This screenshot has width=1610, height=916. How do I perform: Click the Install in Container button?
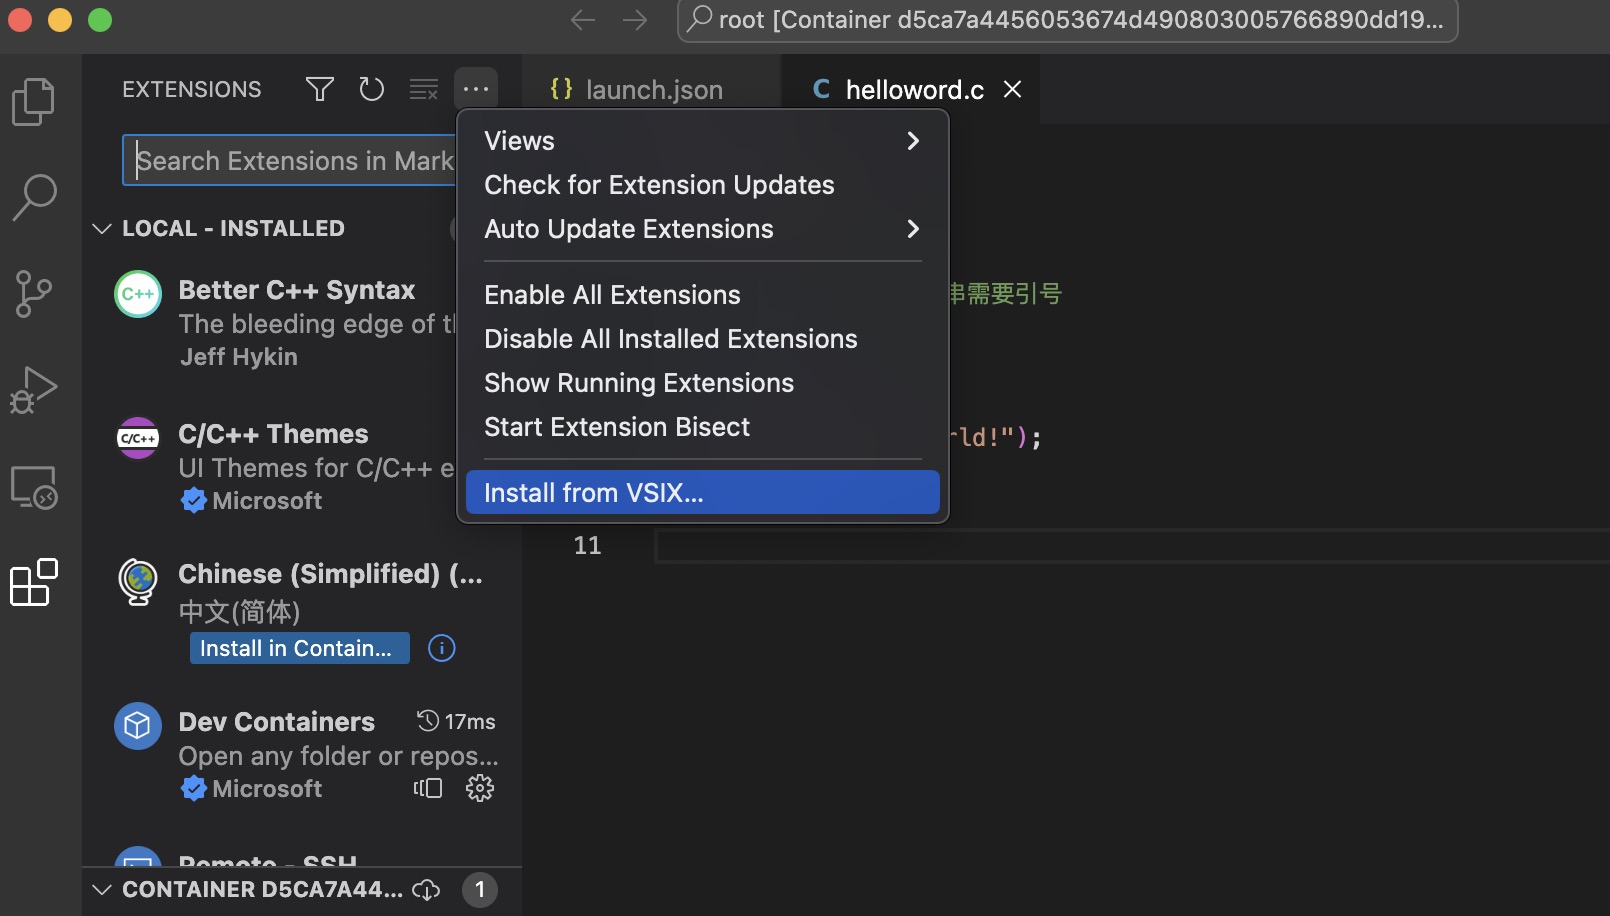(299, 648)
